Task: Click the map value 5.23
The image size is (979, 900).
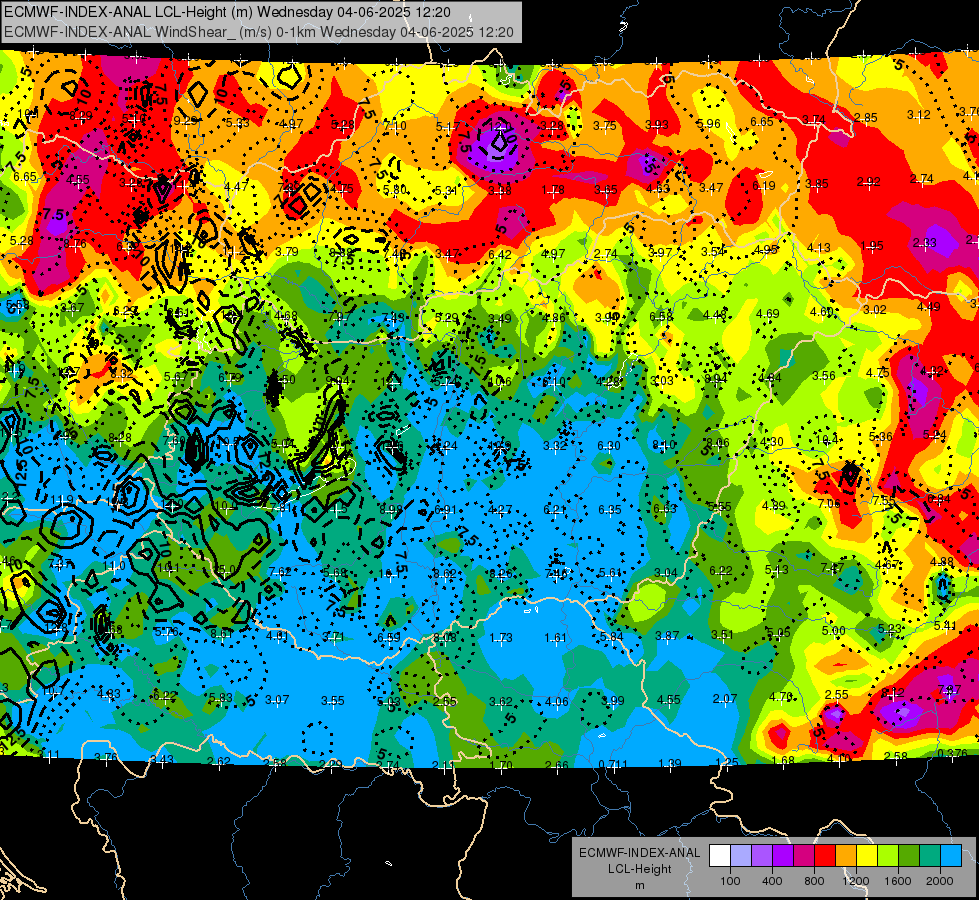Action: tap(889, 629)
